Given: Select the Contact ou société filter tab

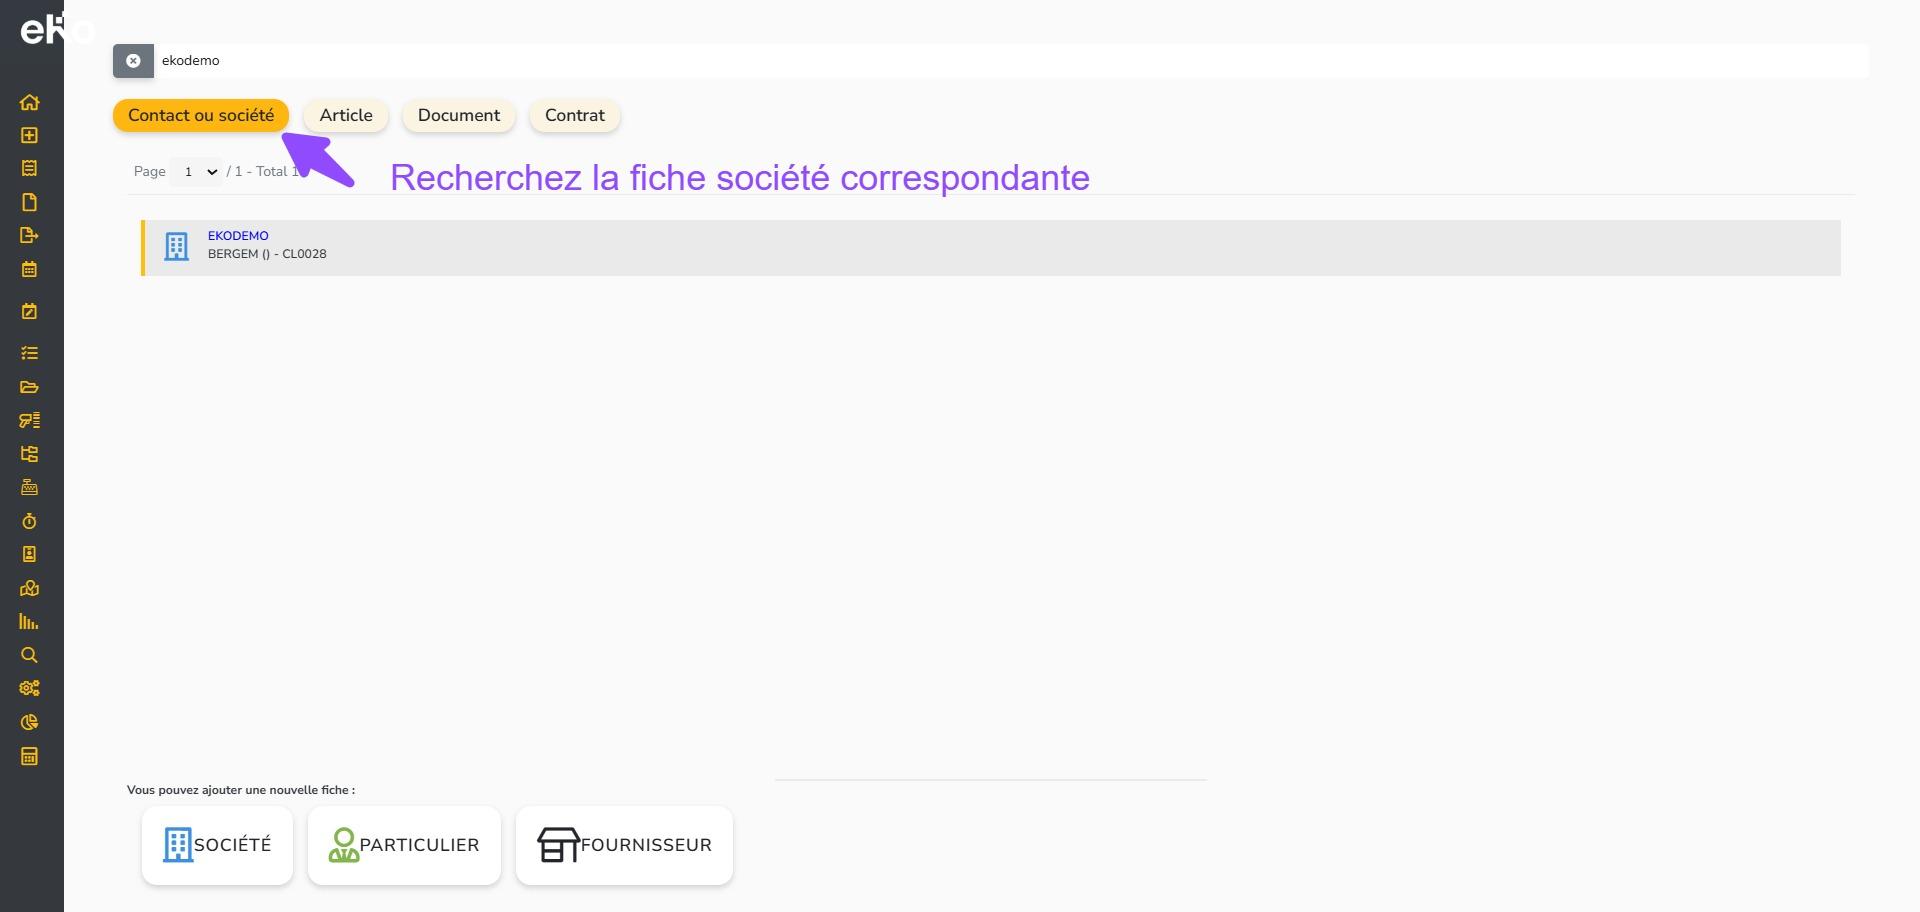Looking at the screenshot, I should (x=201, y=116).
